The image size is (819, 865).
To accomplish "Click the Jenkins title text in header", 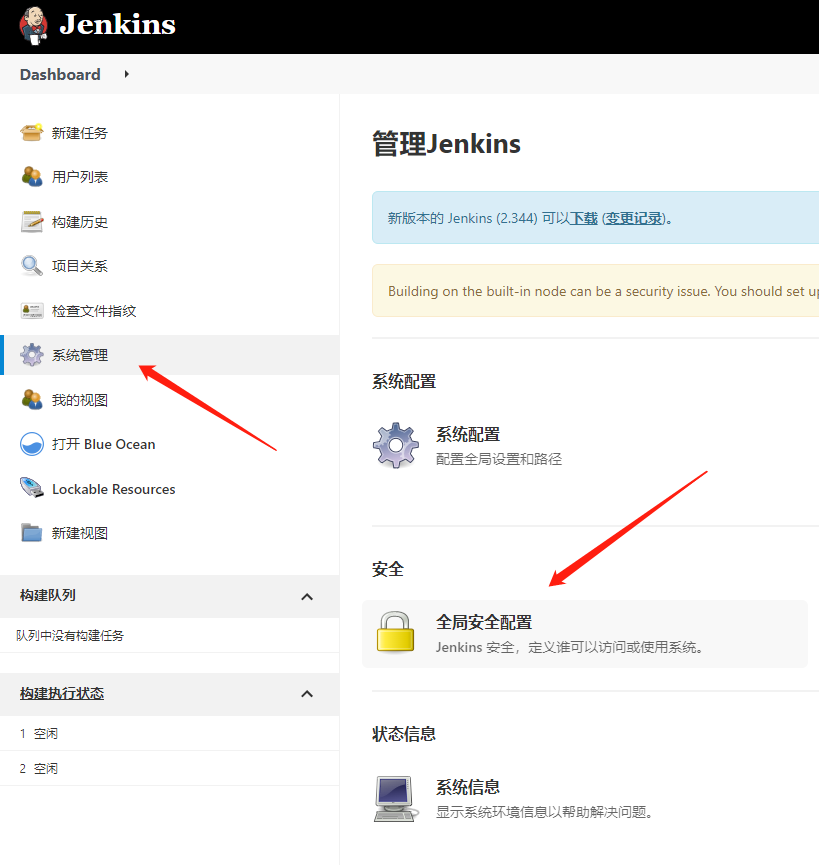I will (x=117, y=25).
